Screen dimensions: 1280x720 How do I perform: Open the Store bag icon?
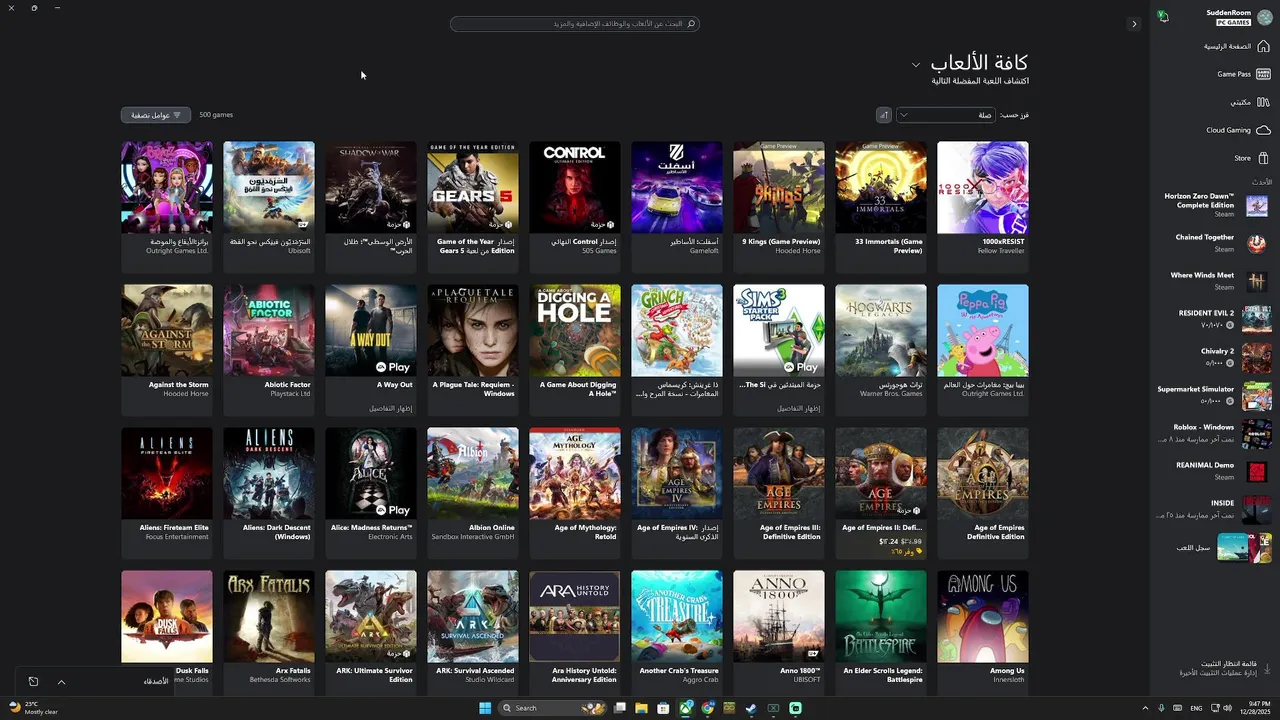point(1263,158)
